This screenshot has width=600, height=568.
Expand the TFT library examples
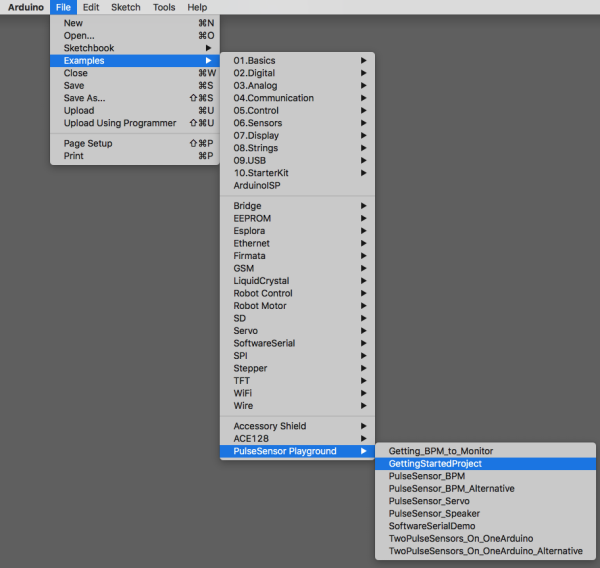tap(297, 381)
